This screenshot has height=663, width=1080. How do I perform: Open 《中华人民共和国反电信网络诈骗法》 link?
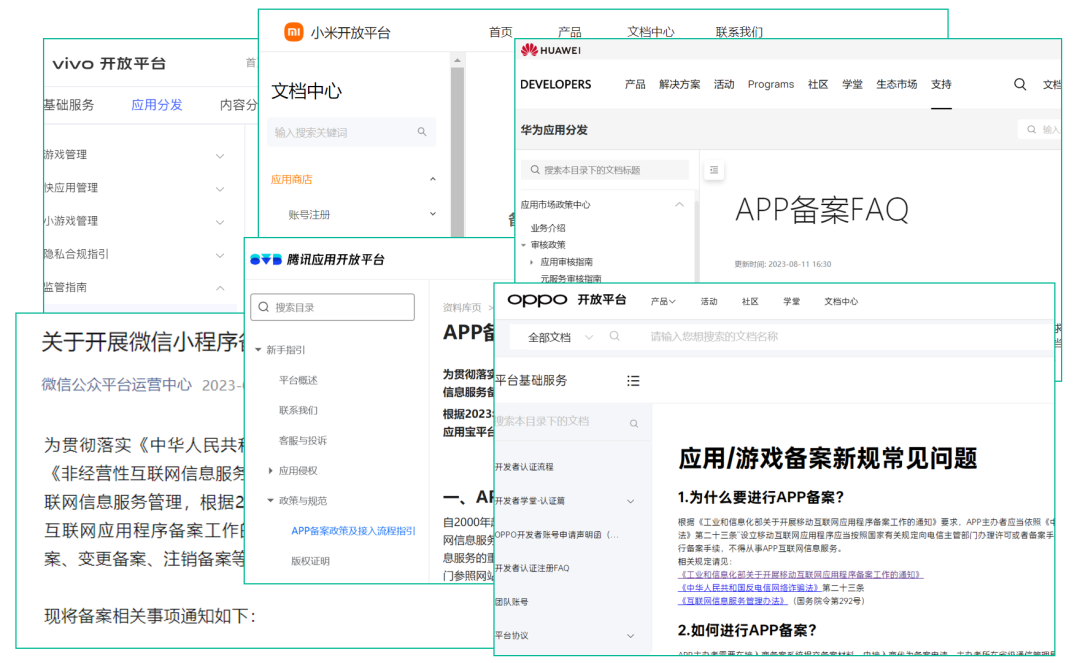[x=750, y=588]
